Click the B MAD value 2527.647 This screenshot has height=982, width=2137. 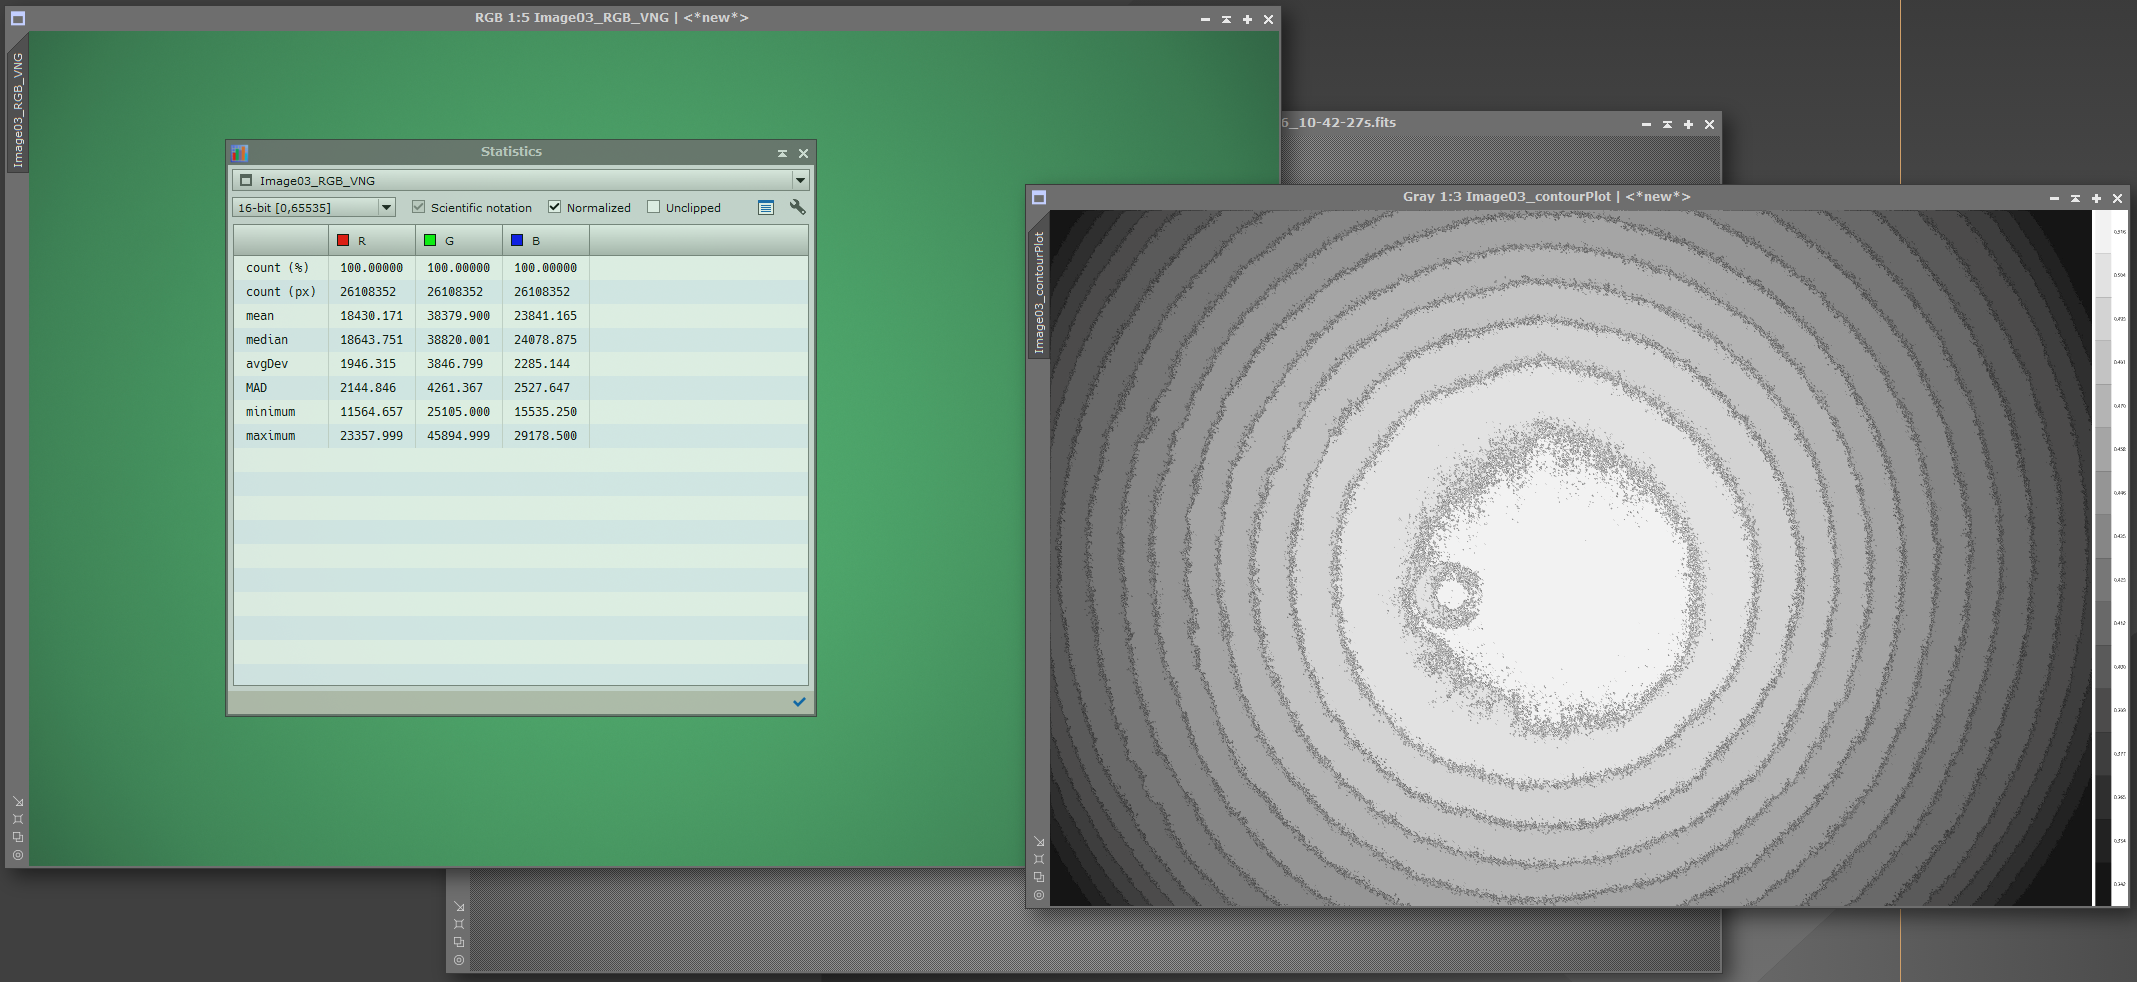(x=542, y=388)
